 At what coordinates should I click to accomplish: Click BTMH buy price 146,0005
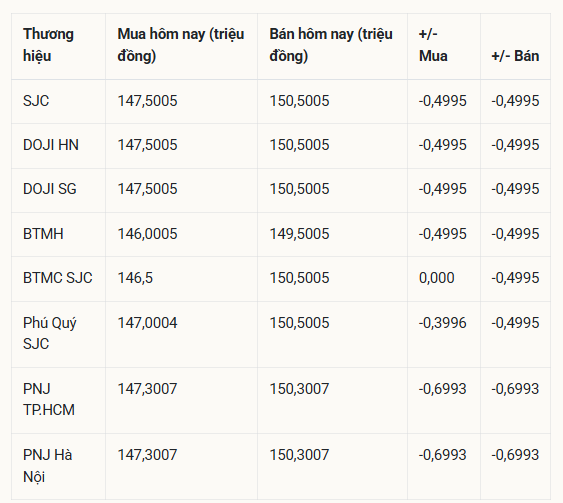(x=148, y=234)
